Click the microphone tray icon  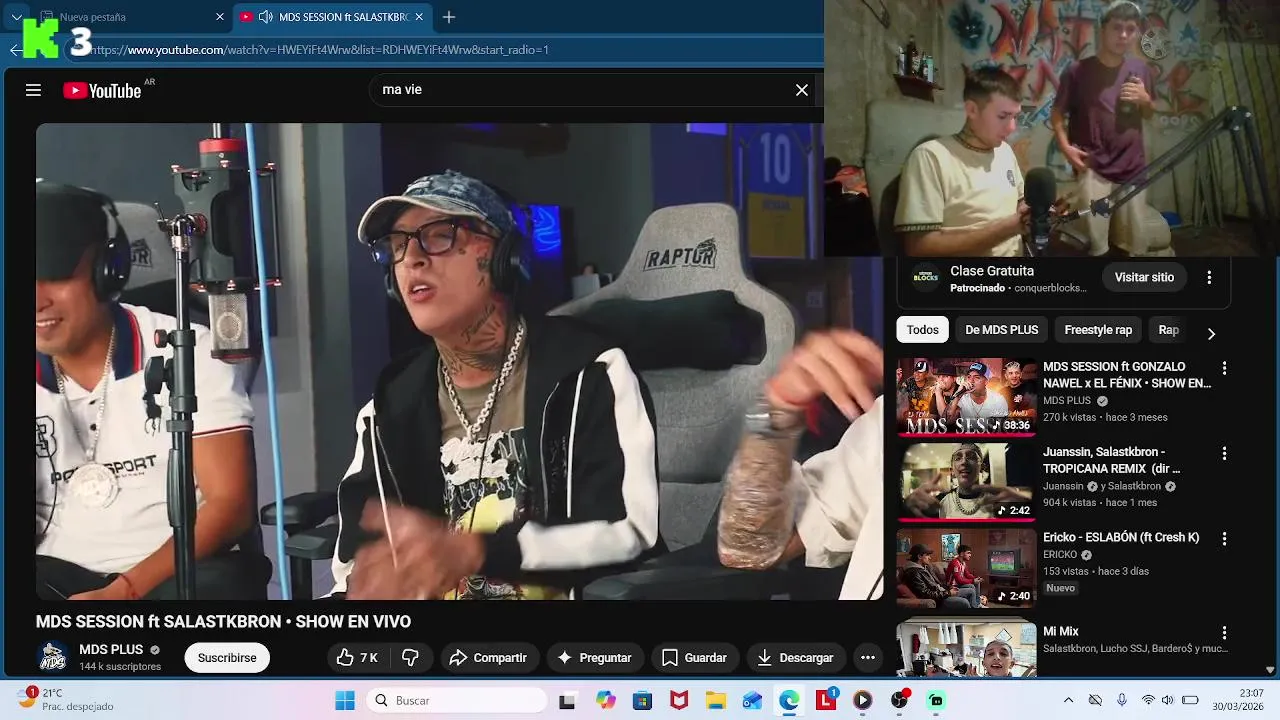1121,700
